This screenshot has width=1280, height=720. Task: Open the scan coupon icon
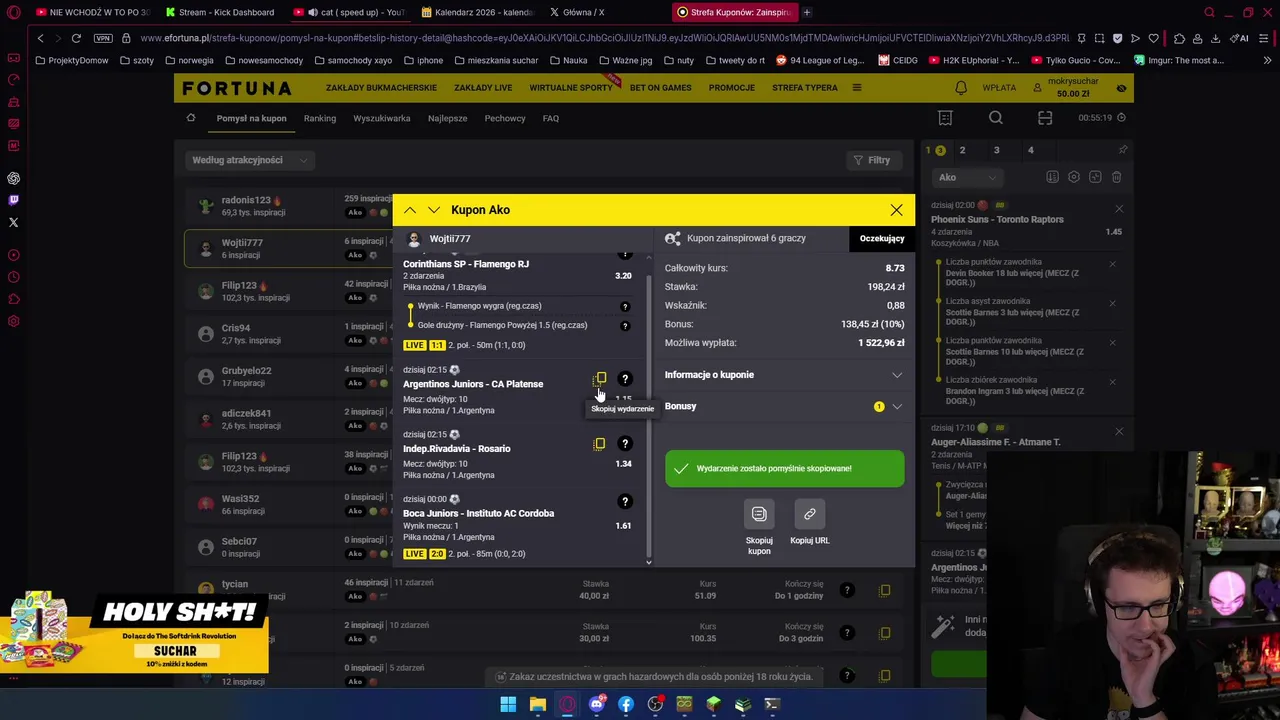coord(1045,118)
